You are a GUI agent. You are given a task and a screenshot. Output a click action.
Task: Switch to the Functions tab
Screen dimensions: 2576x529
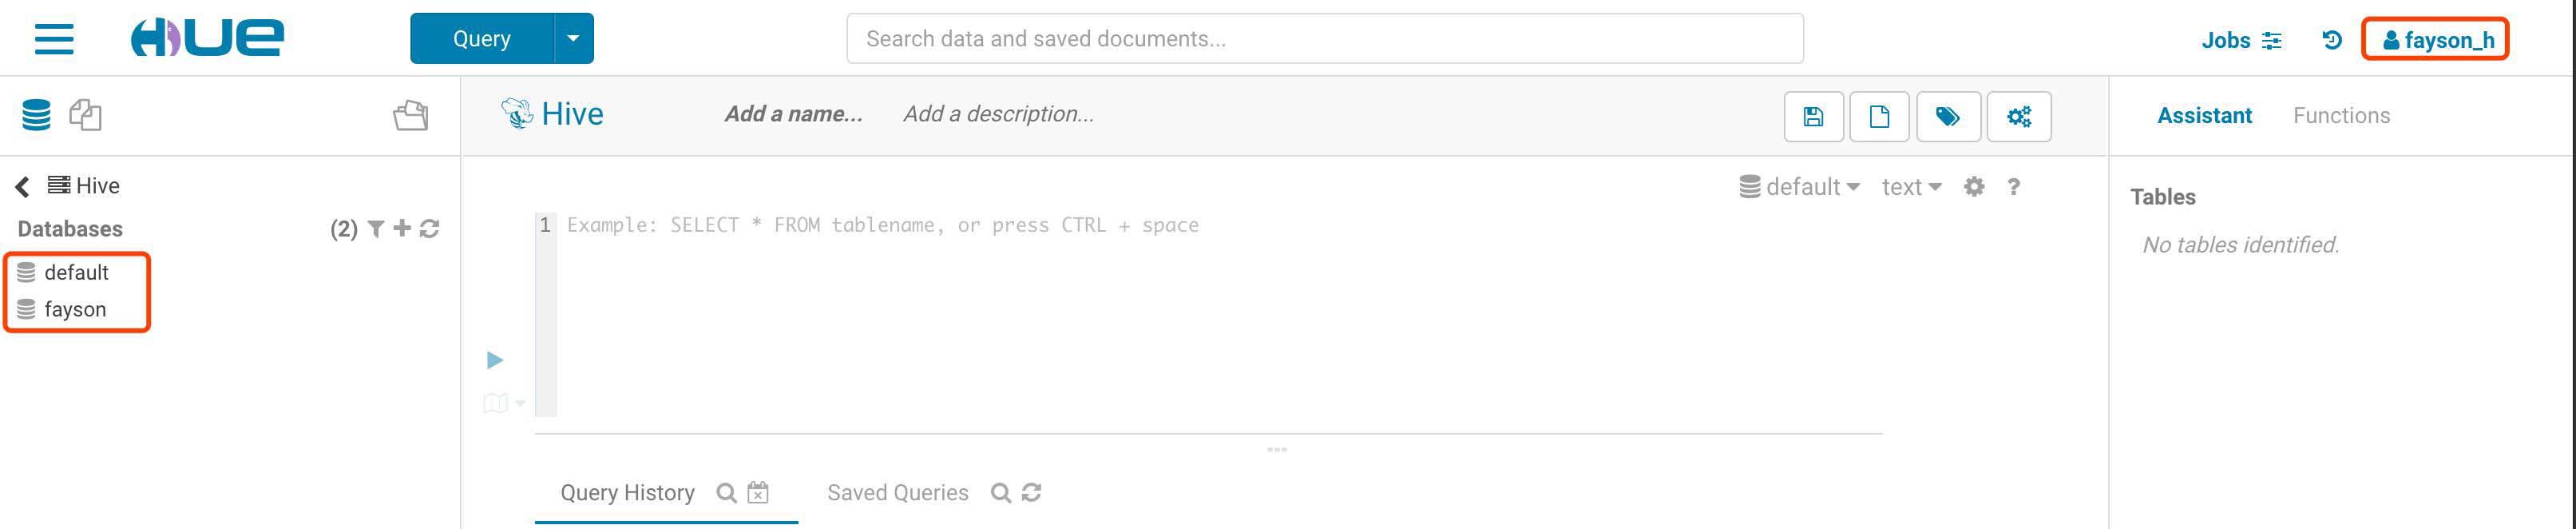click(2341, 116)
